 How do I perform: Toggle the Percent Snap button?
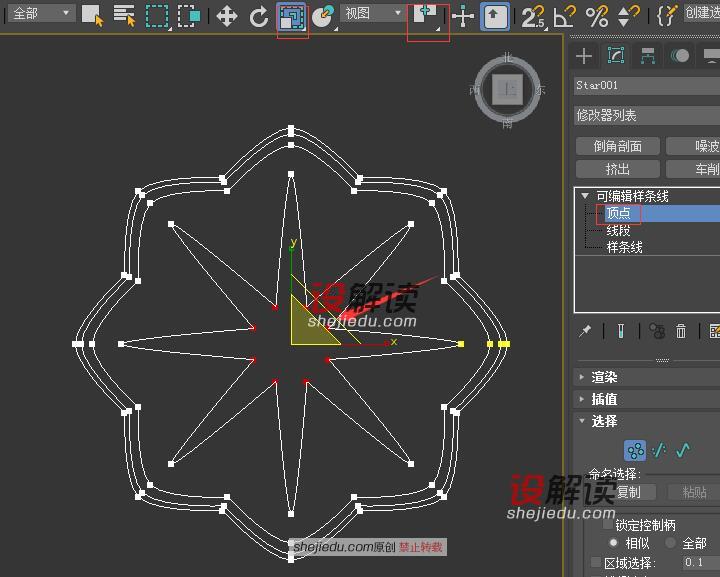[596, 17]
